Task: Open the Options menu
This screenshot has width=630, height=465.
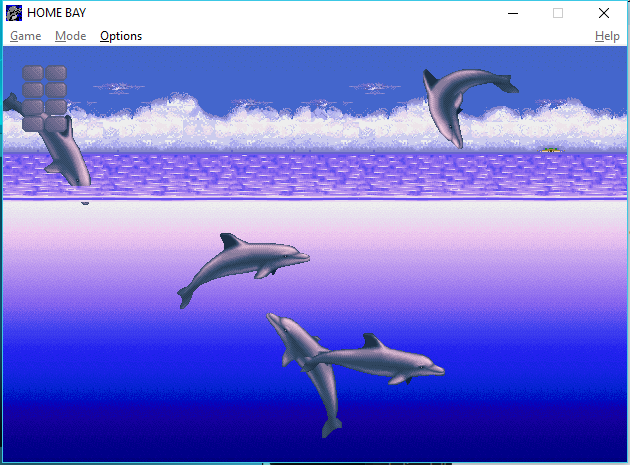Action: [x=121, y=36]
